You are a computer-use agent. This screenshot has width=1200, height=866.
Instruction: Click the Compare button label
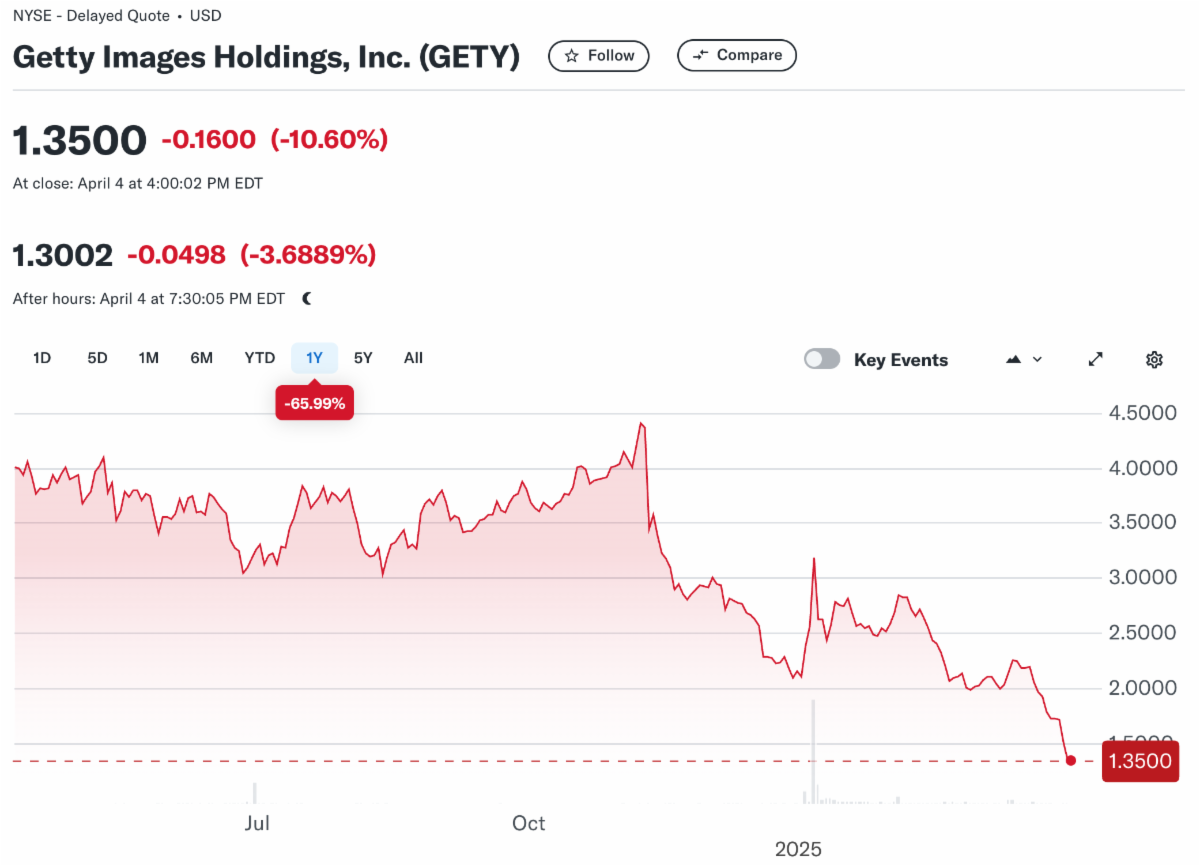(749, 55)
